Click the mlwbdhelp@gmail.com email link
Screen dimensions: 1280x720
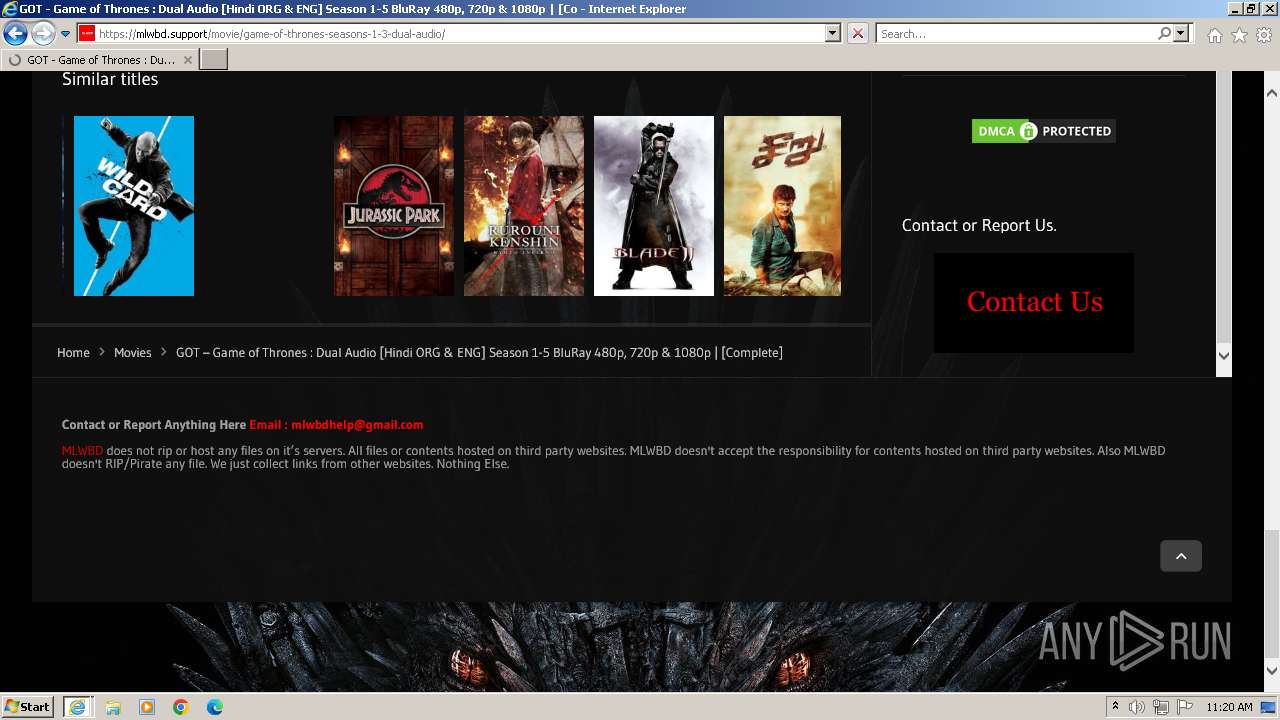point(357,425)
